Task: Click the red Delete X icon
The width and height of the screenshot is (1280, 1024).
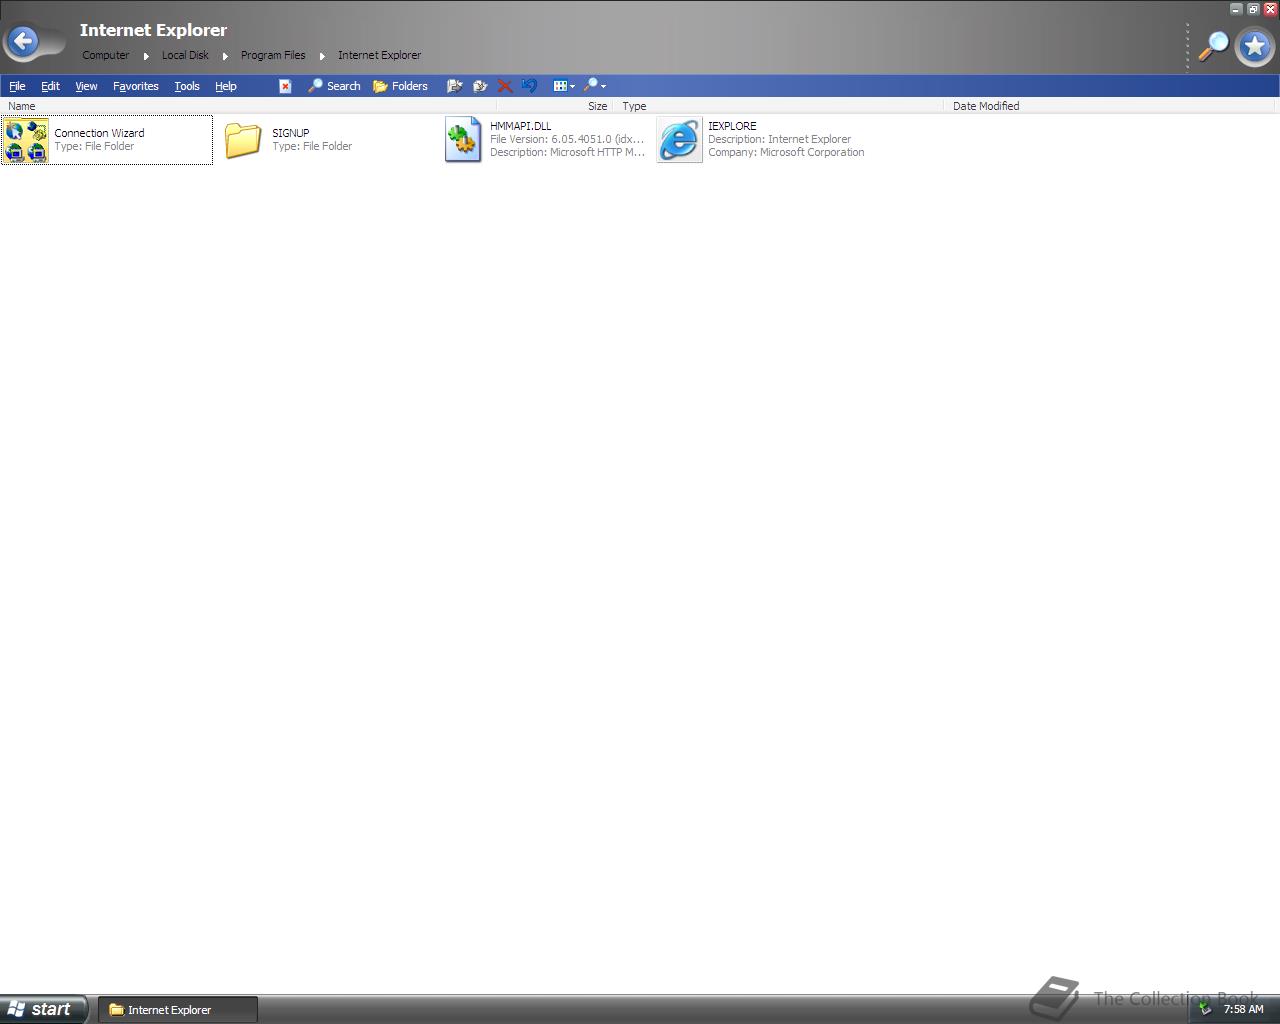Action: click(505, 86)
